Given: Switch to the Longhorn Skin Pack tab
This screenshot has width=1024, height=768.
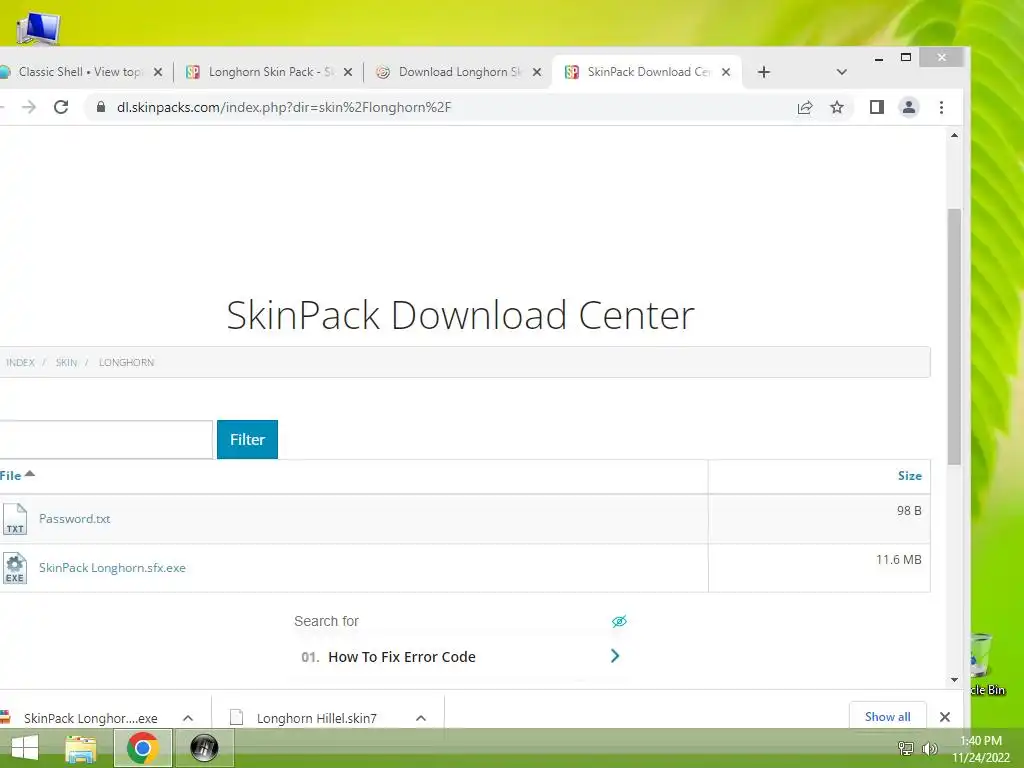Looking at the screenshot, I should (268, 72).
